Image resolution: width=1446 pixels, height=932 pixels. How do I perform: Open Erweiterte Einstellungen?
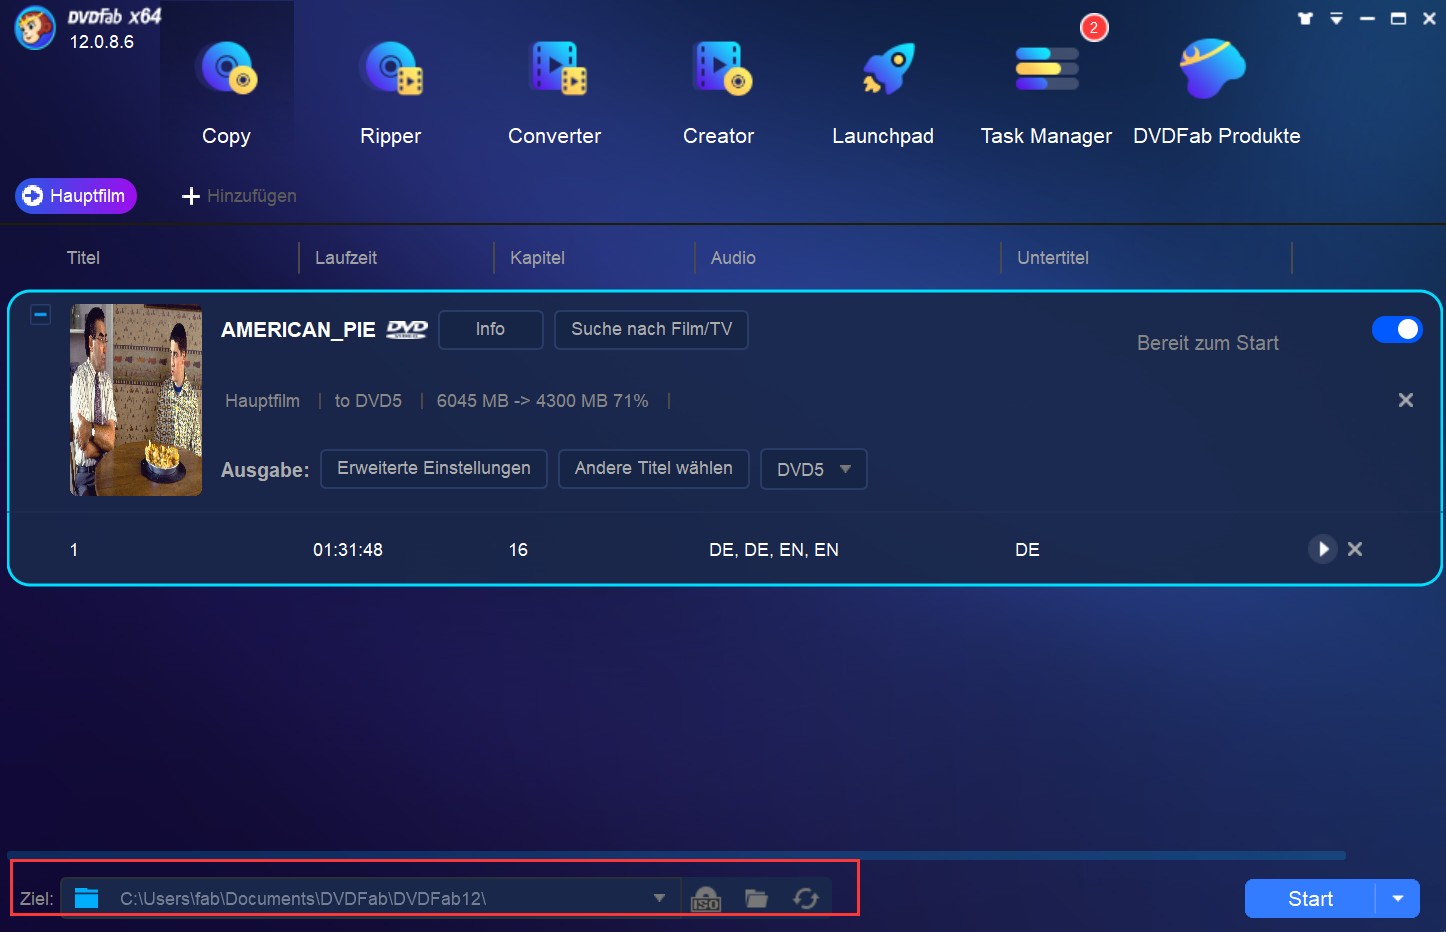point(434,469)
